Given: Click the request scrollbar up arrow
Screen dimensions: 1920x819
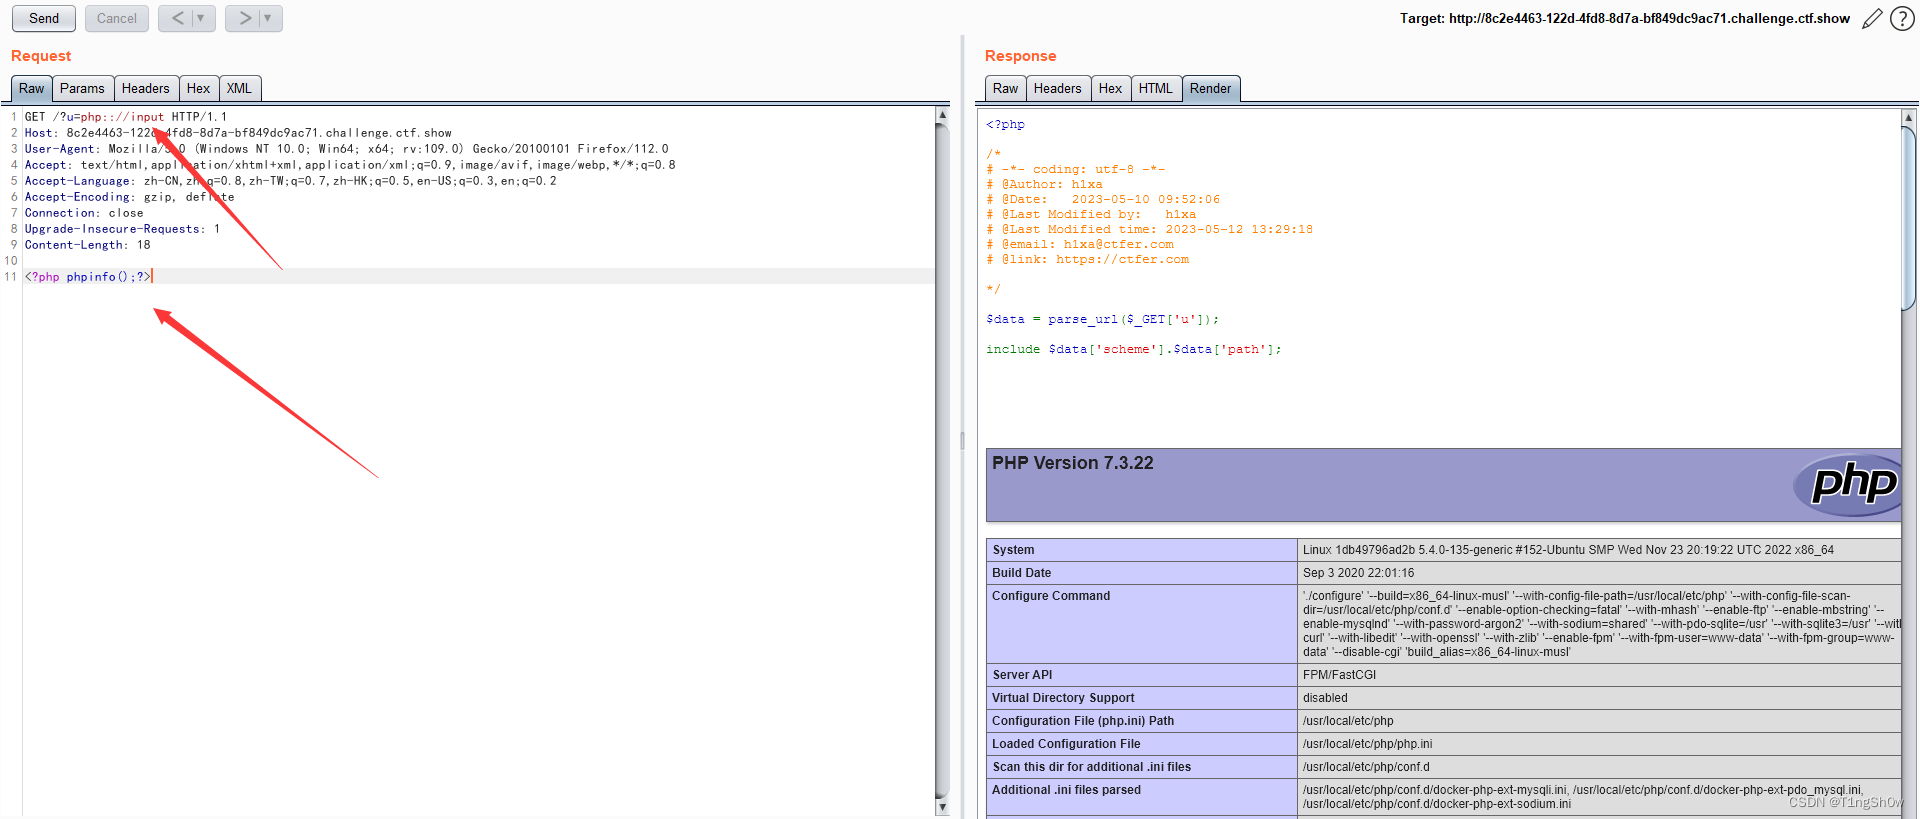Looking at the screenshot, I should click(942, 116).
